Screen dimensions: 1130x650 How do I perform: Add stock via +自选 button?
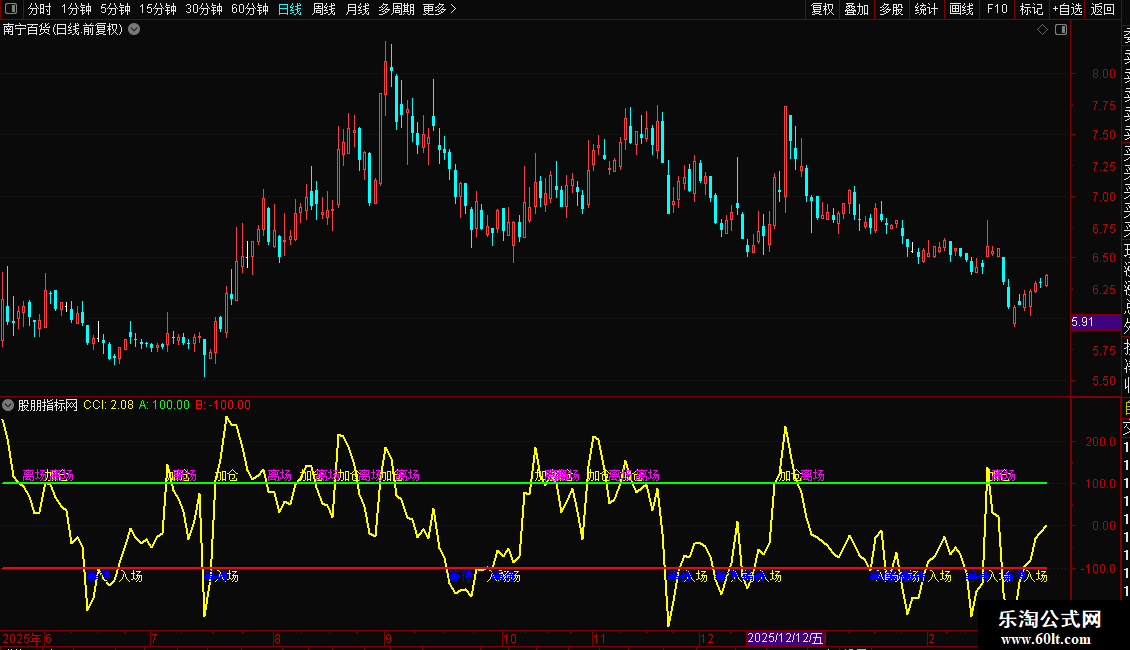coord(1067,9)
